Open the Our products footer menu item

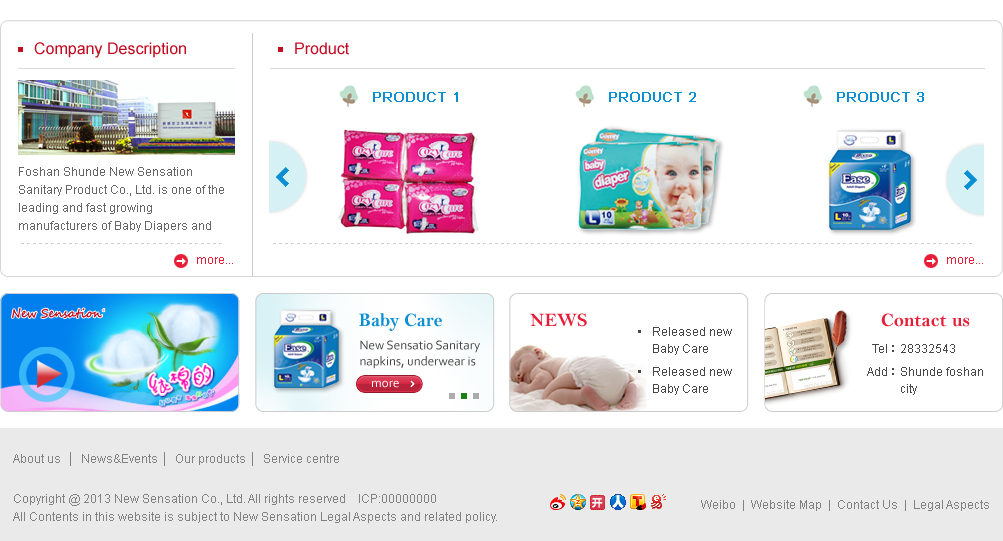(x=210, y=459)
